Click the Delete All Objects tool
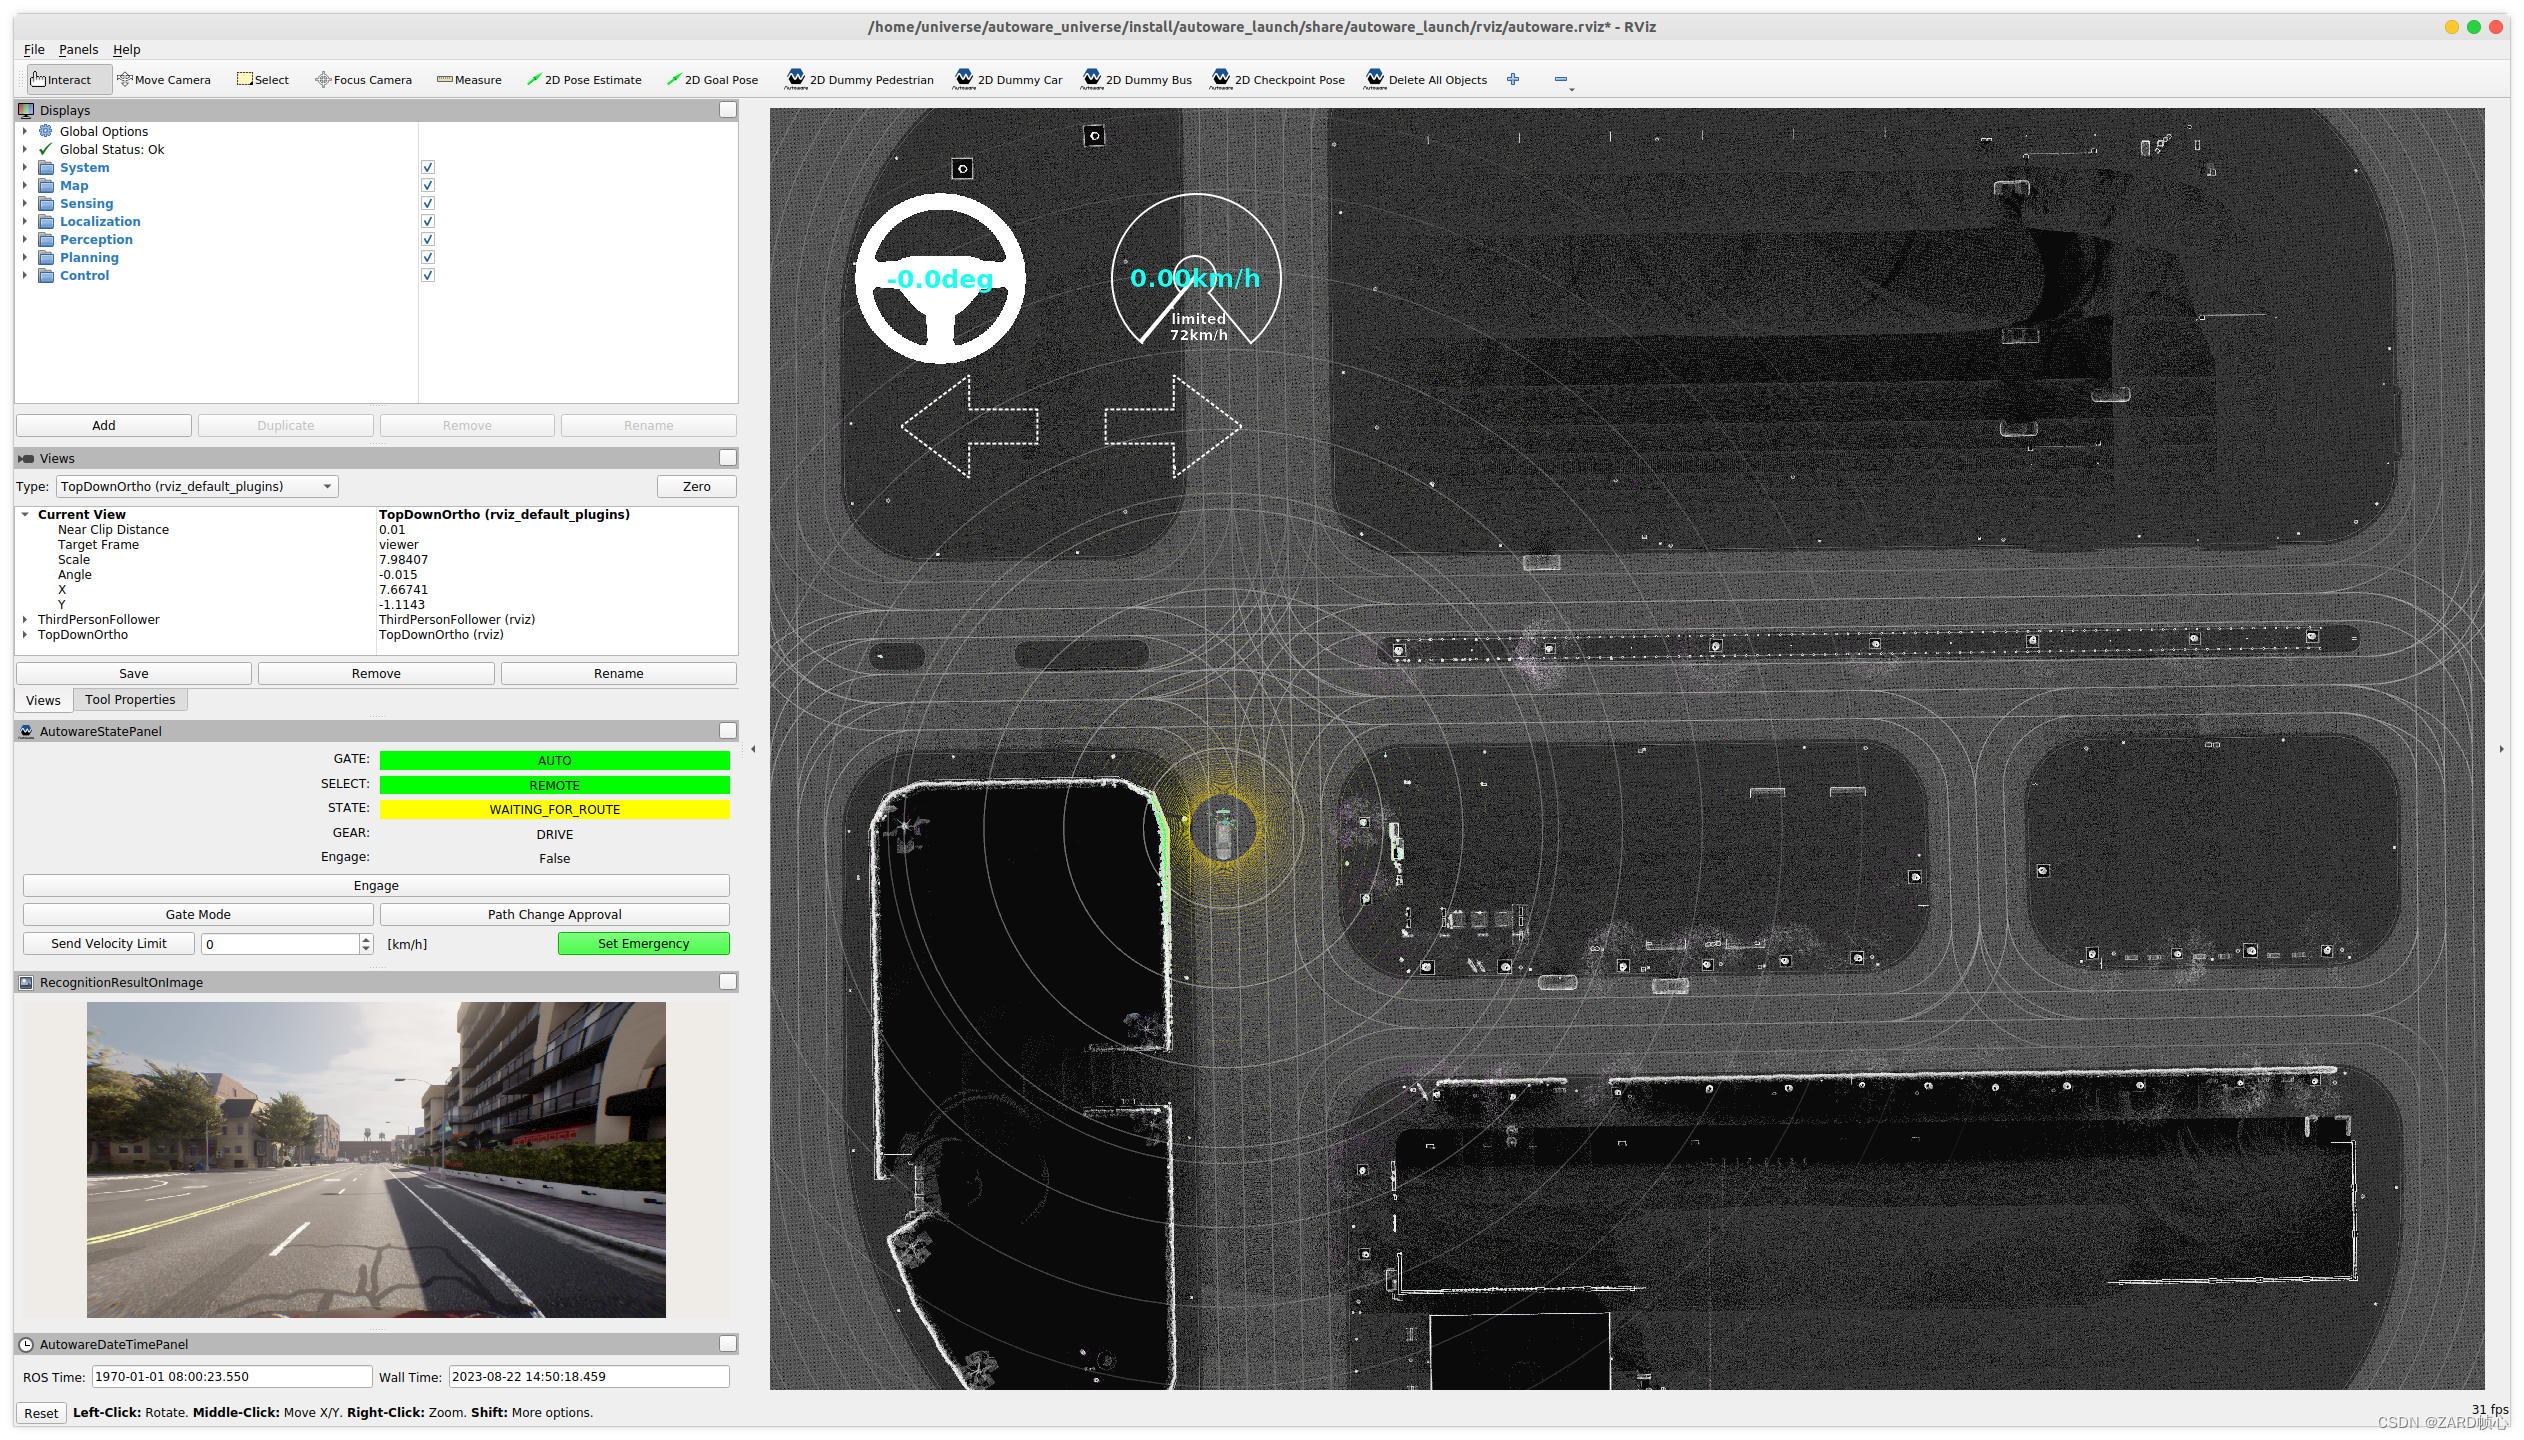2524x1440 pixels. [x=1425, y=80]
